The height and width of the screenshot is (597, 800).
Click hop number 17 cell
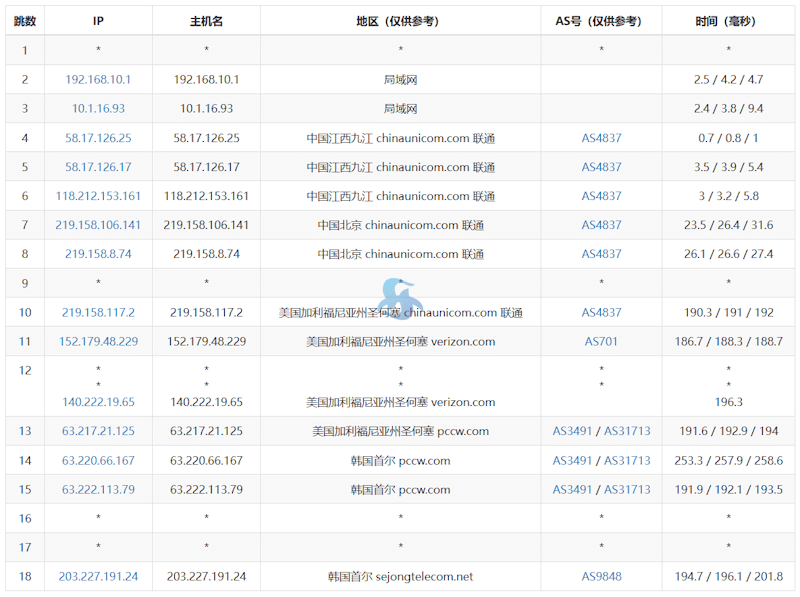click(x=25, y=548)
